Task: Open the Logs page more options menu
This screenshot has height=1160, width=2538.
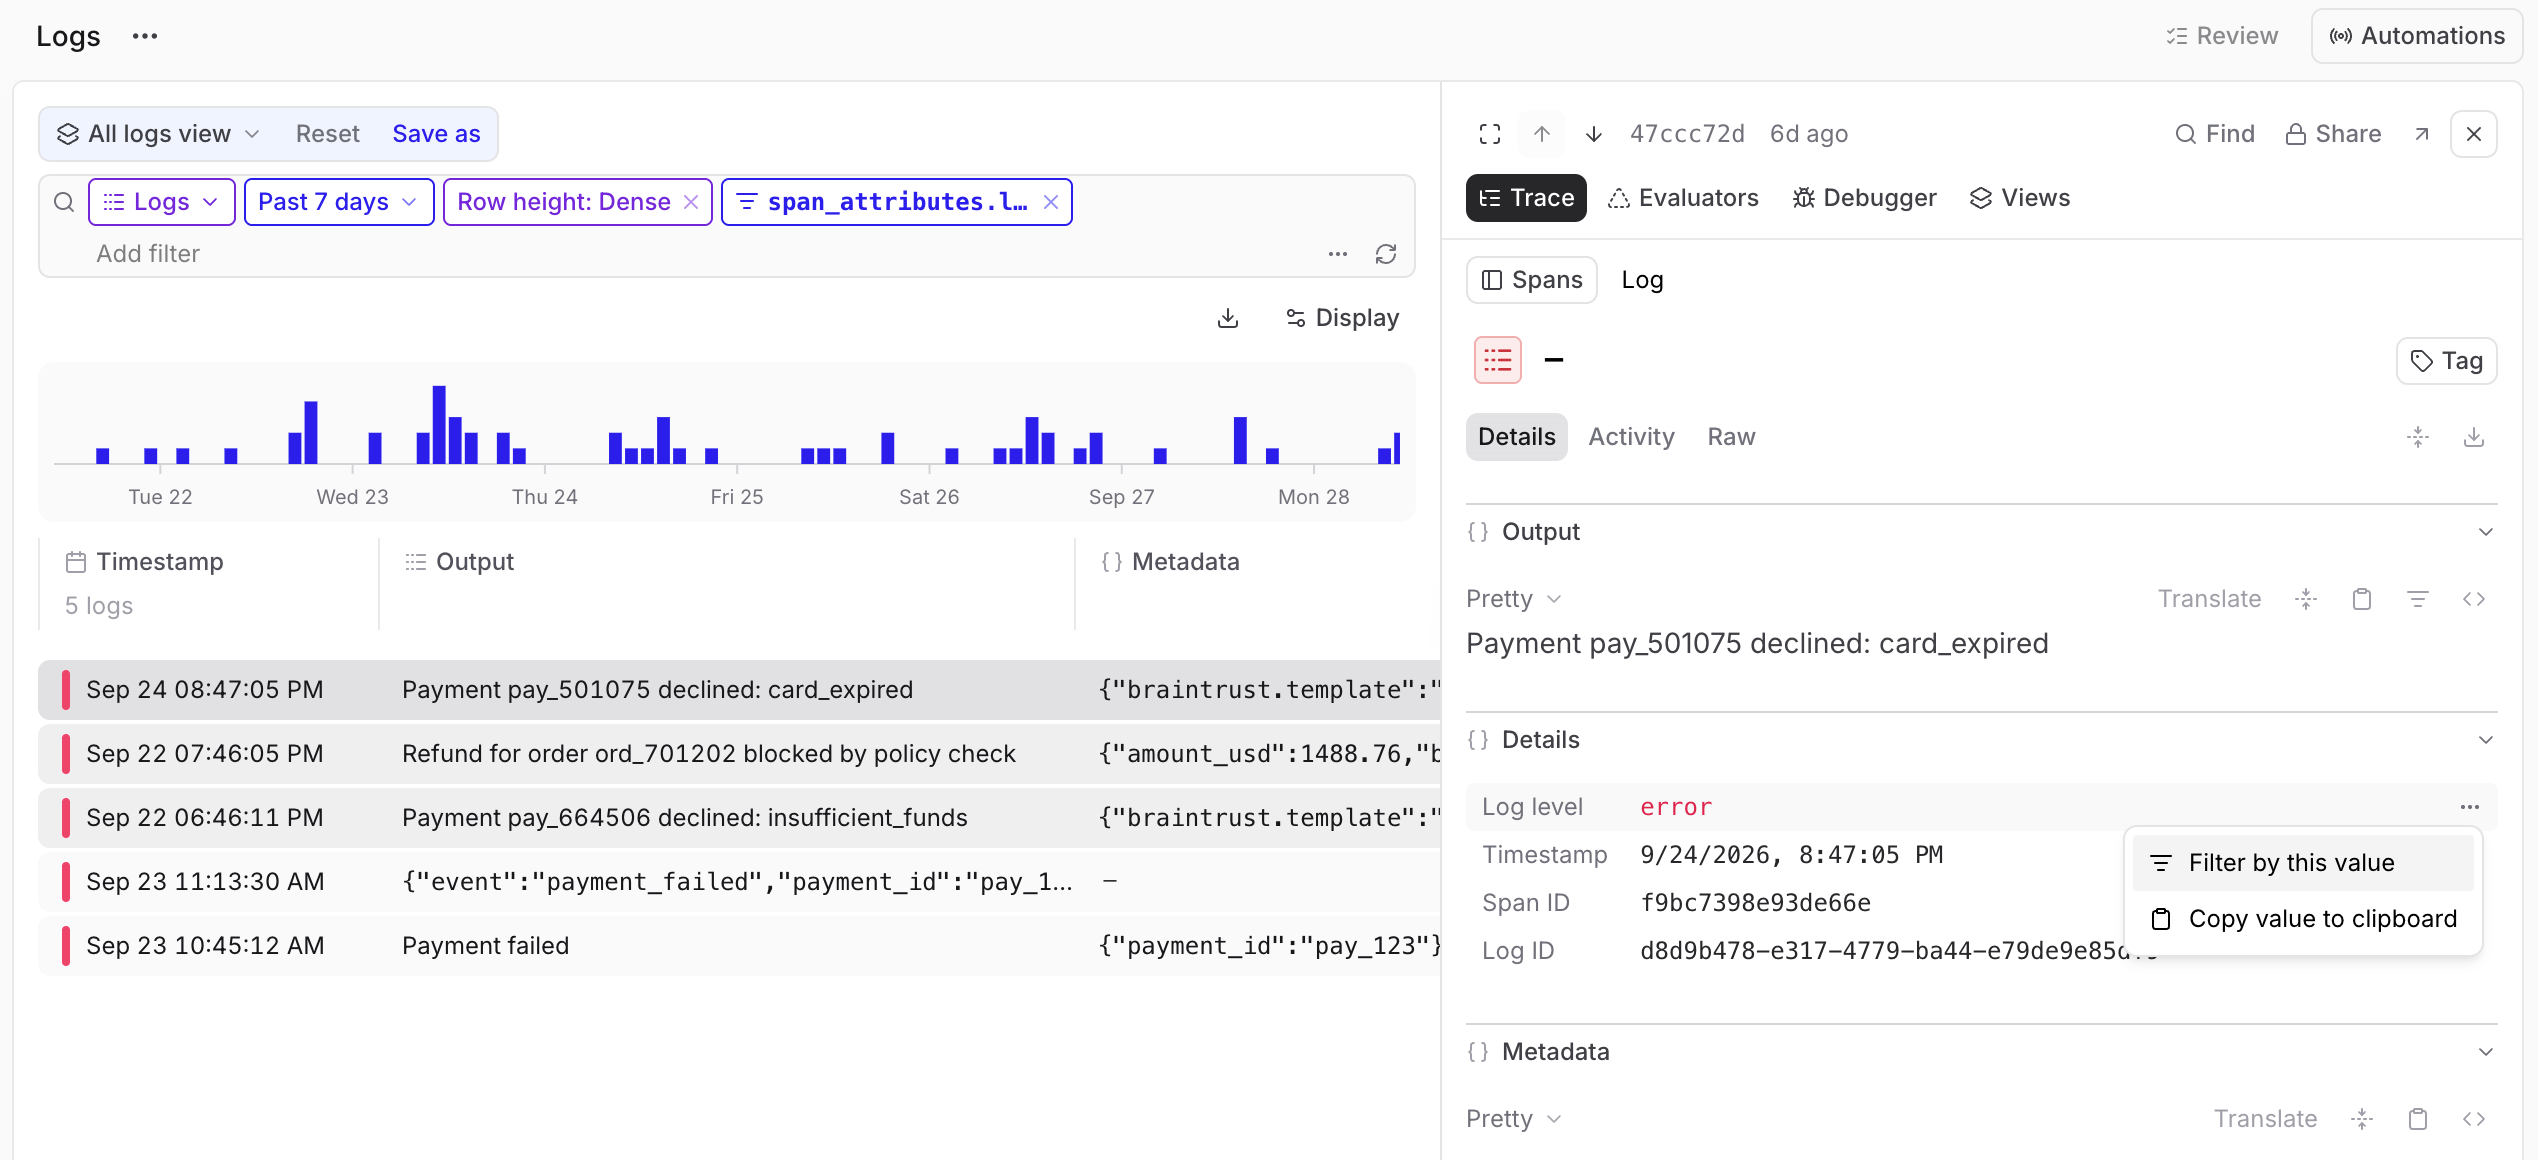Action: click(x=145, y=36)
